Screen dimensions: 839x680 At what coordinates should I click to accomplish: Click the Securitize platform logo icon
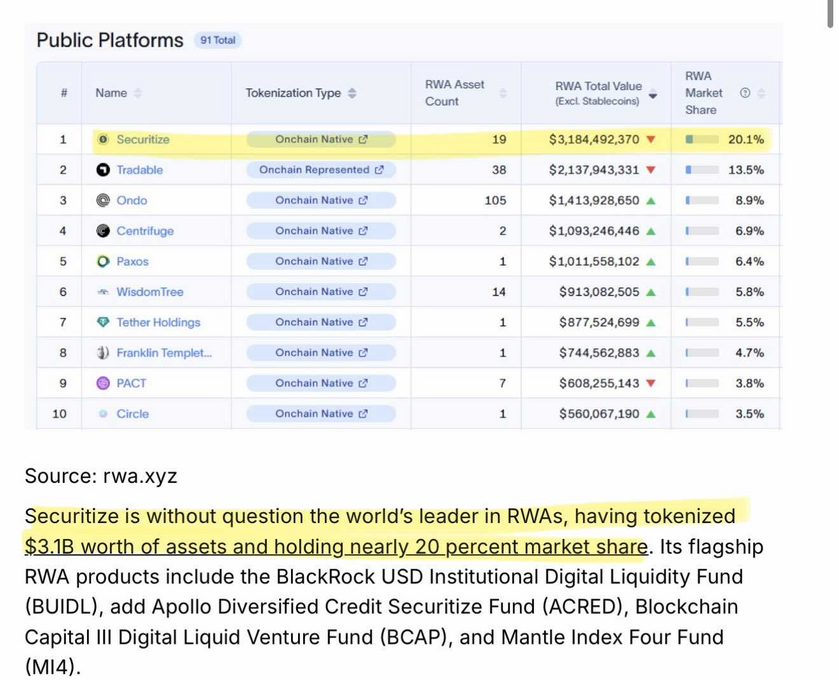103,139
